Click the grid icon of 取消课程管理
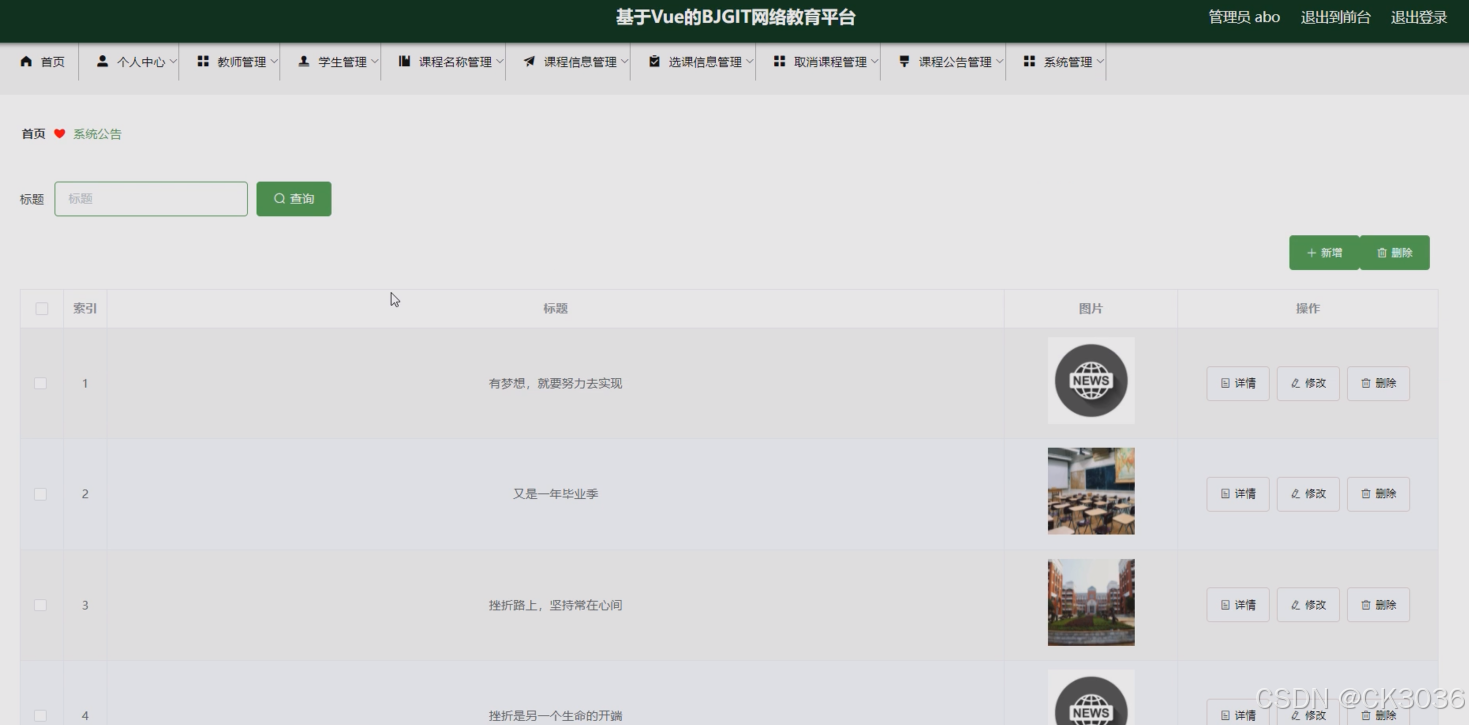This screenshot has height=725, width=1469. 779,61
